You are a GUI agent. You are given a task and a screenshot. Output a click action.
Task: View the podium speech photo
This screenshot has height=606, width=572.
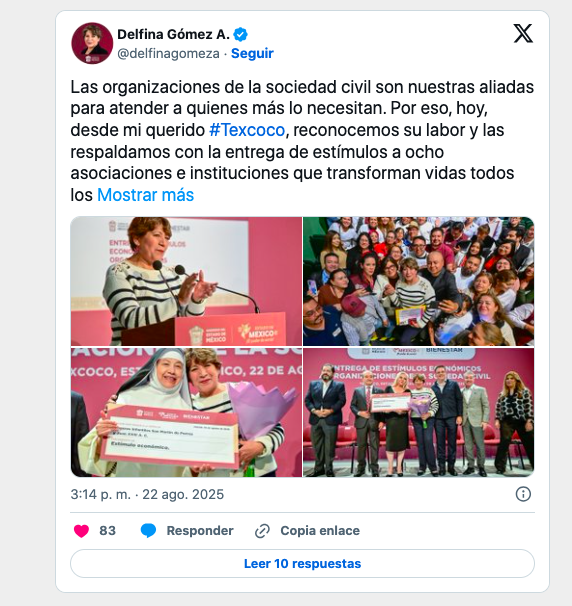coord(186,281)
